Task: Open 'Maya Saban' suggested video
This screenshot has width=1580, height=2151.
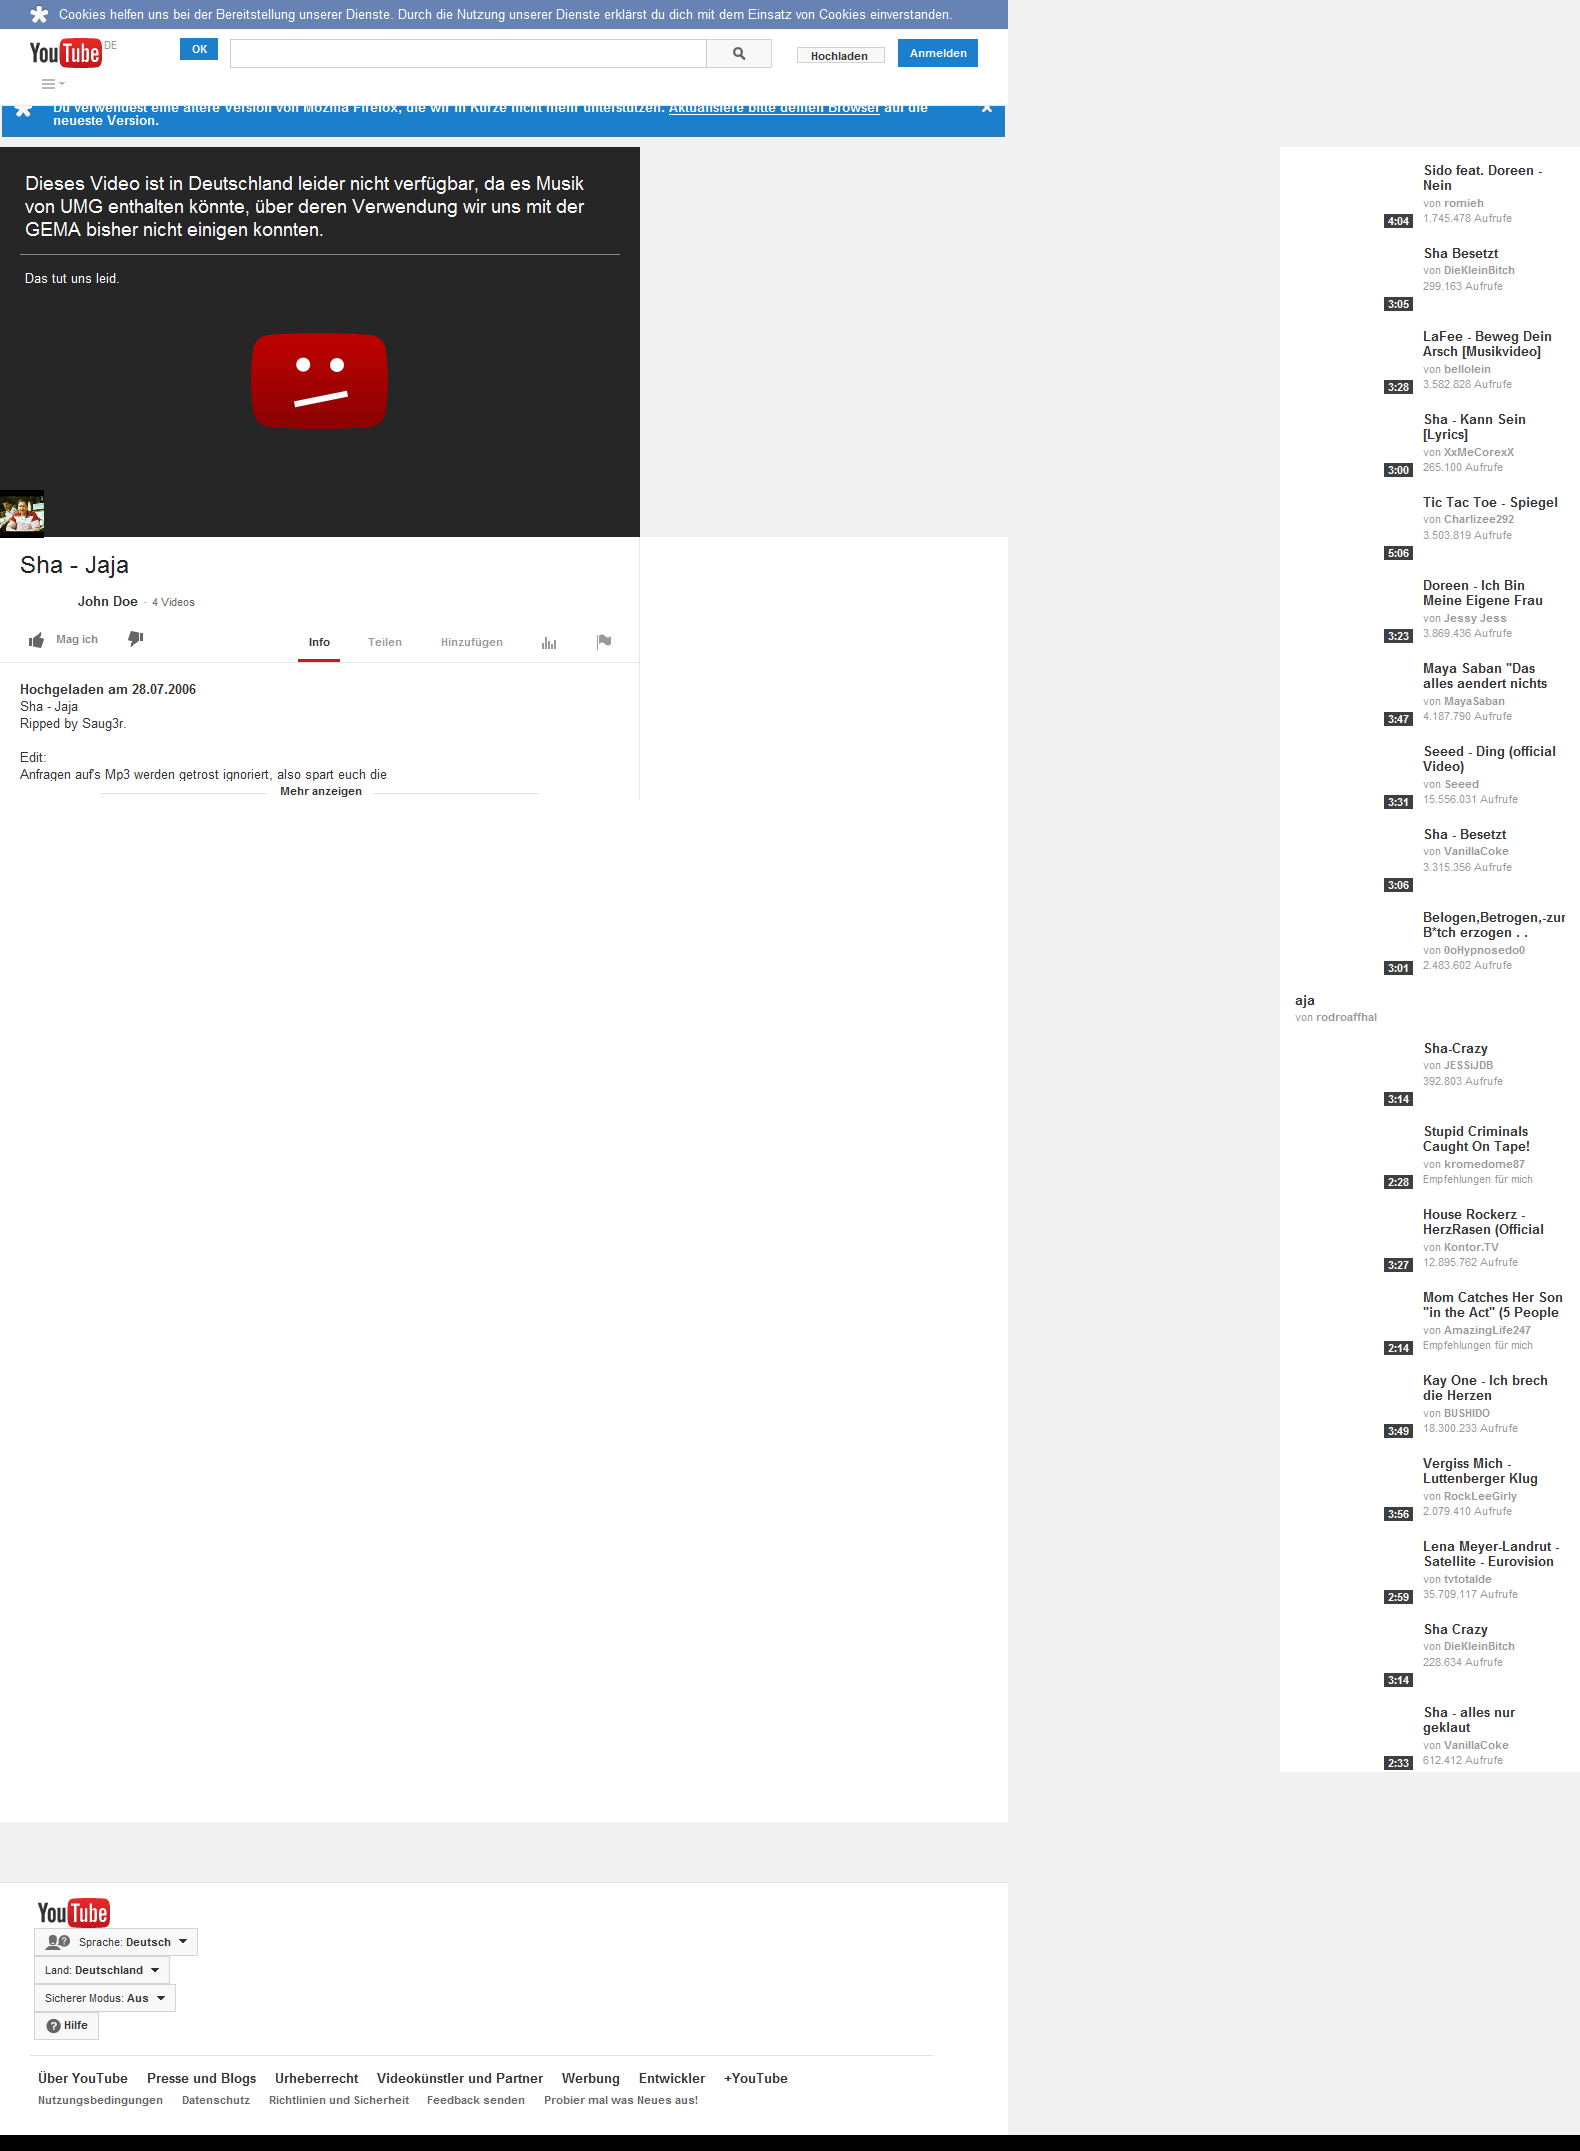Action: click(x=1485, y=676)
